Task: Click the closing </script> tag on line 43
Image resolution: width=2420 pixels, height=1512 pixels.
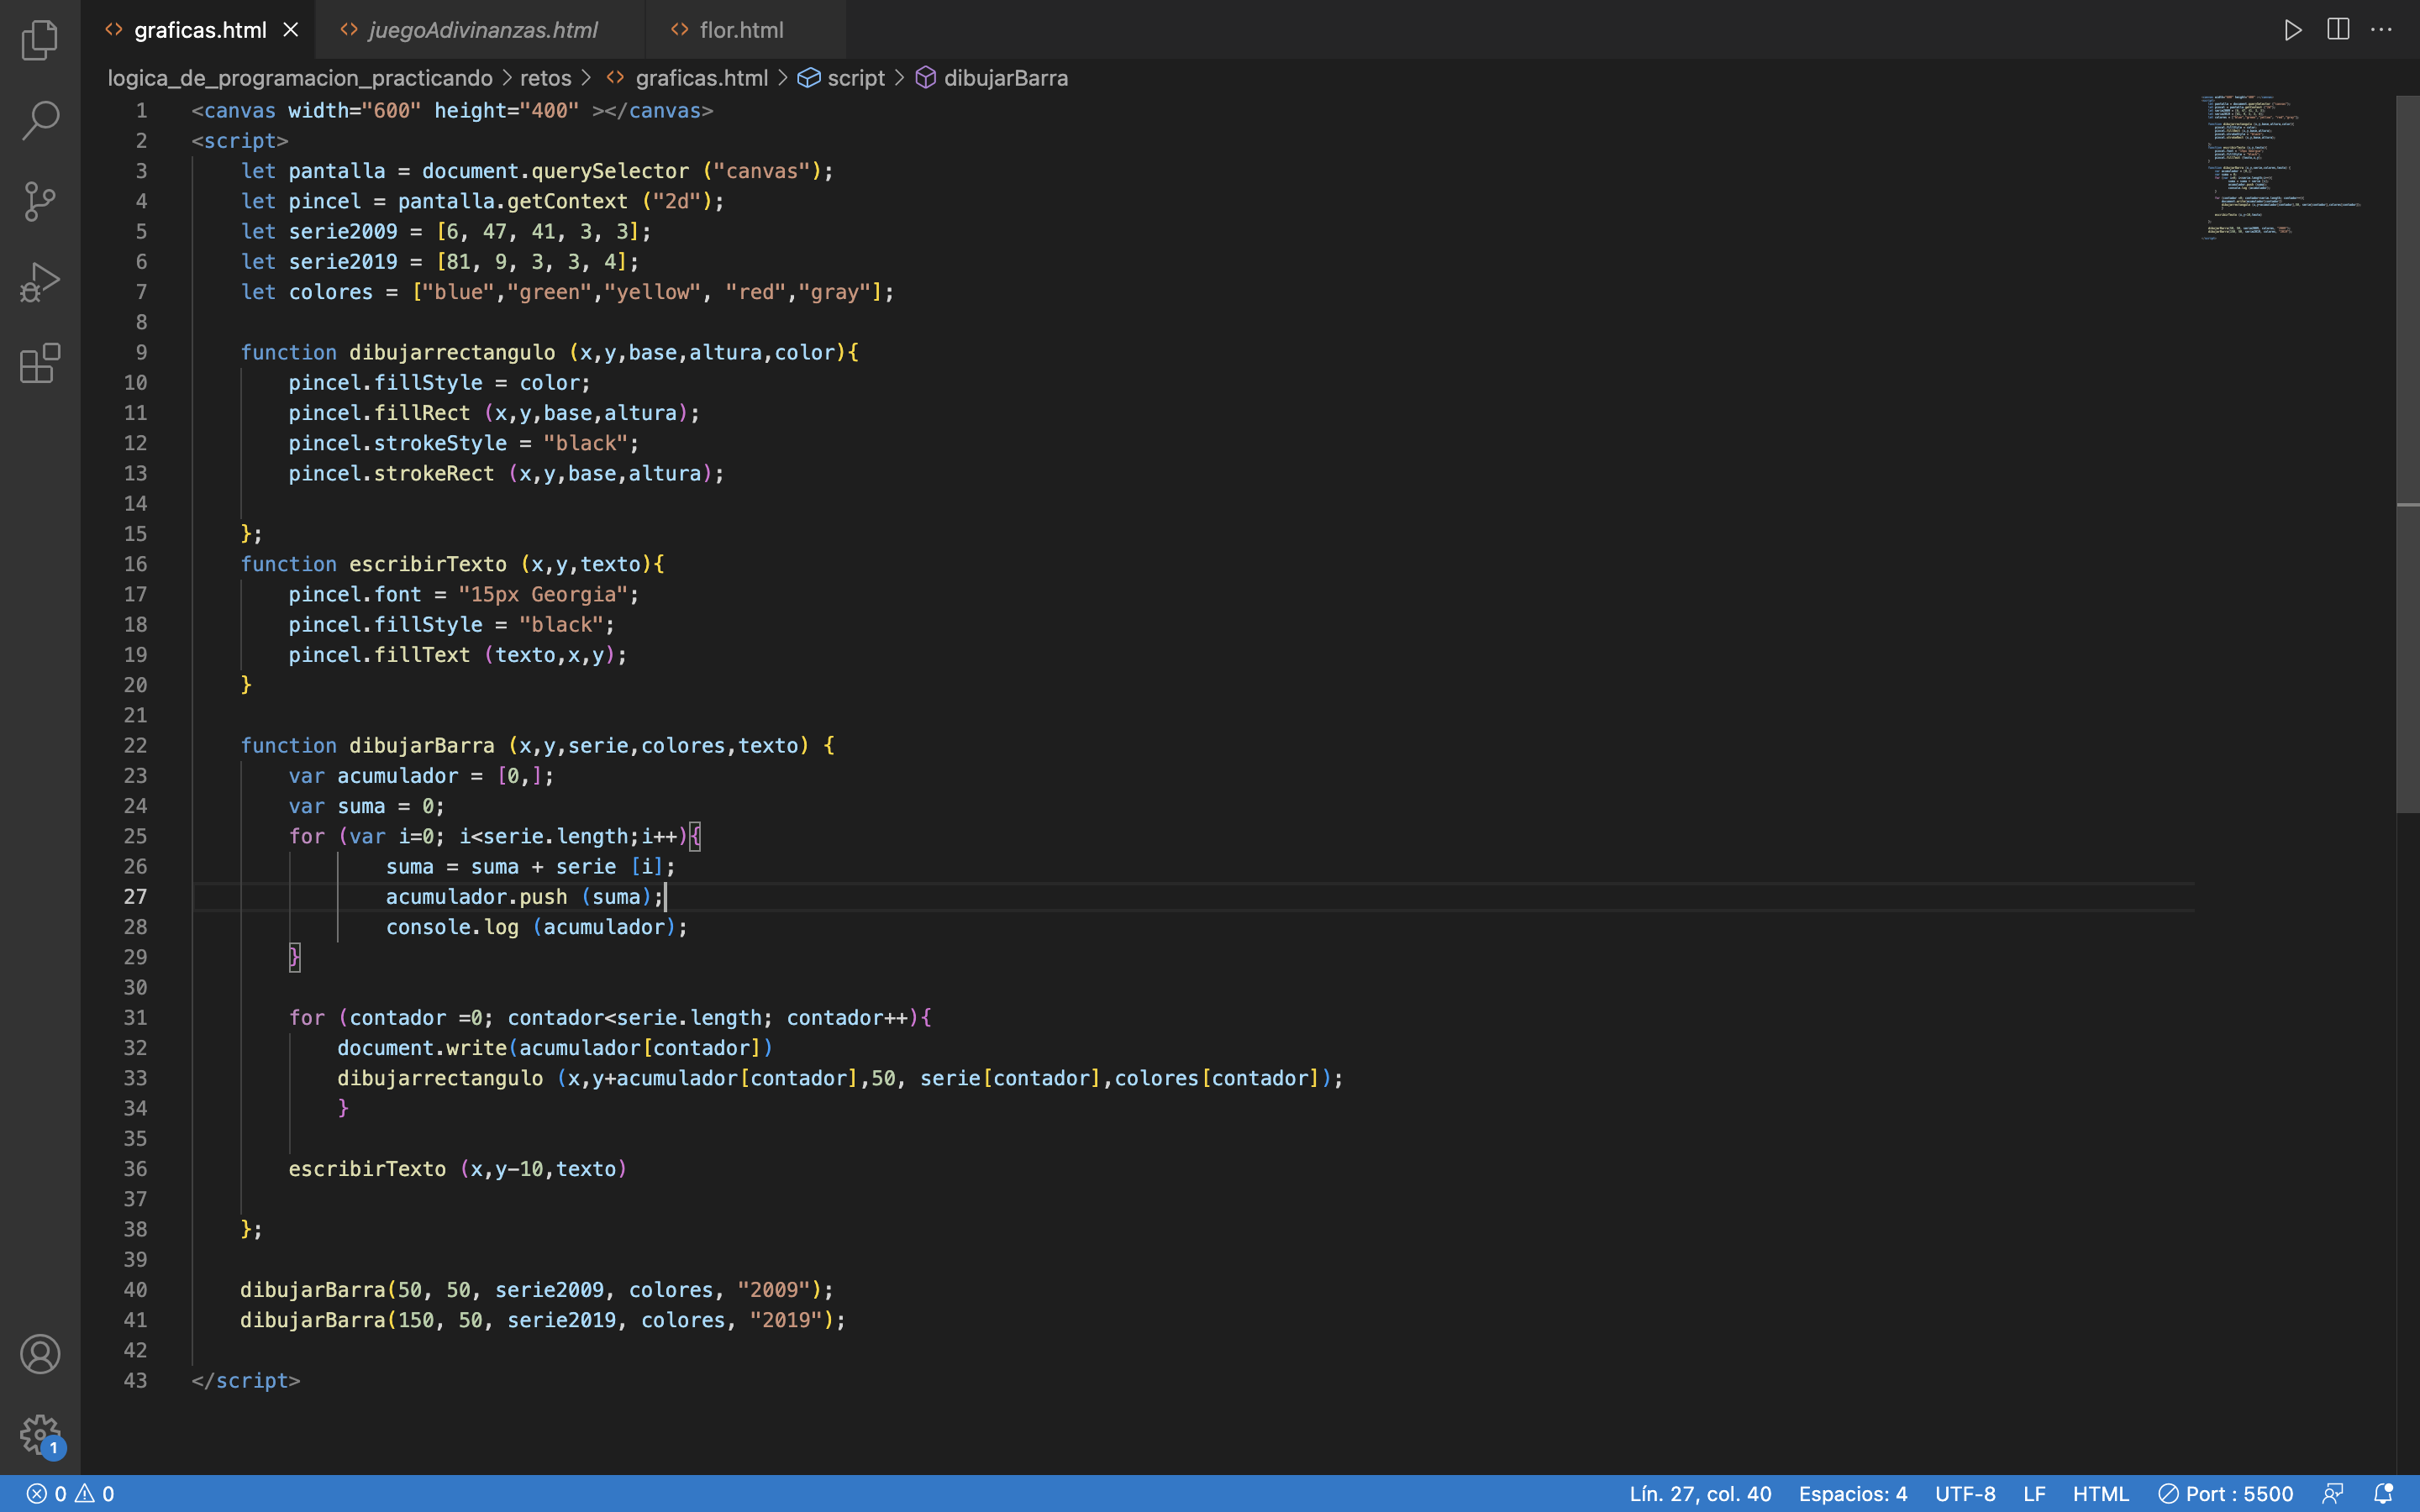Action: [246, 1381]
